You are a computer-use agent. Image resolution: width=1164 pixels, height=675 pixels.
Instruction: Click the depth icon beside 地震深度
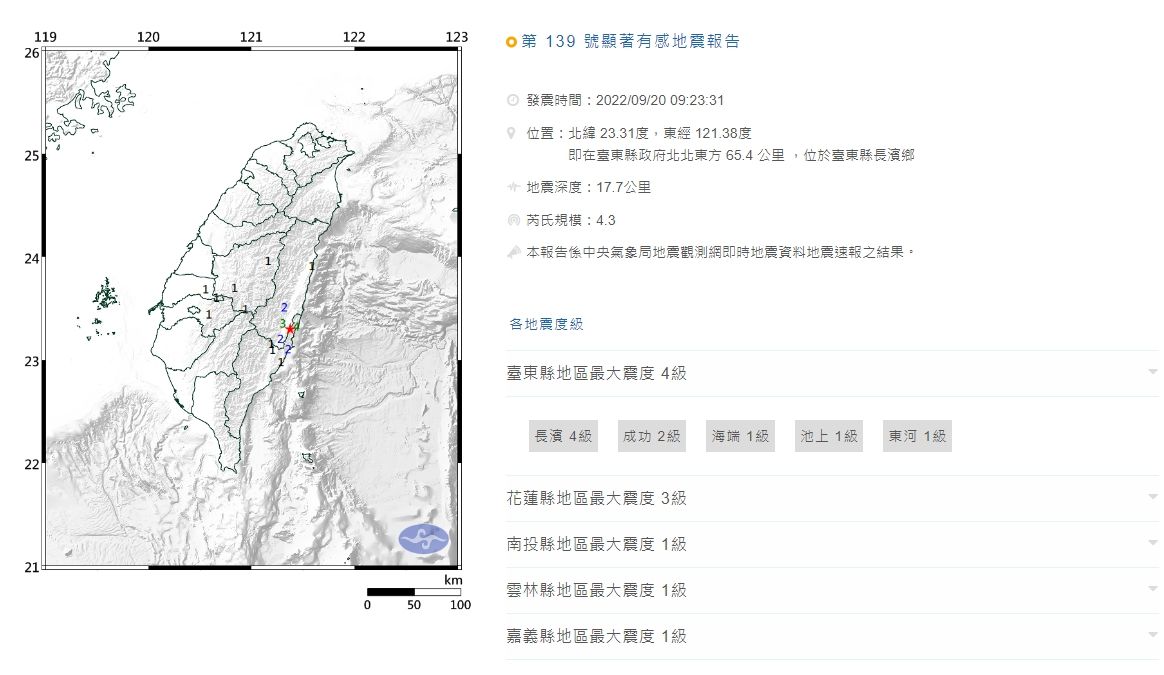coord(513,187)
